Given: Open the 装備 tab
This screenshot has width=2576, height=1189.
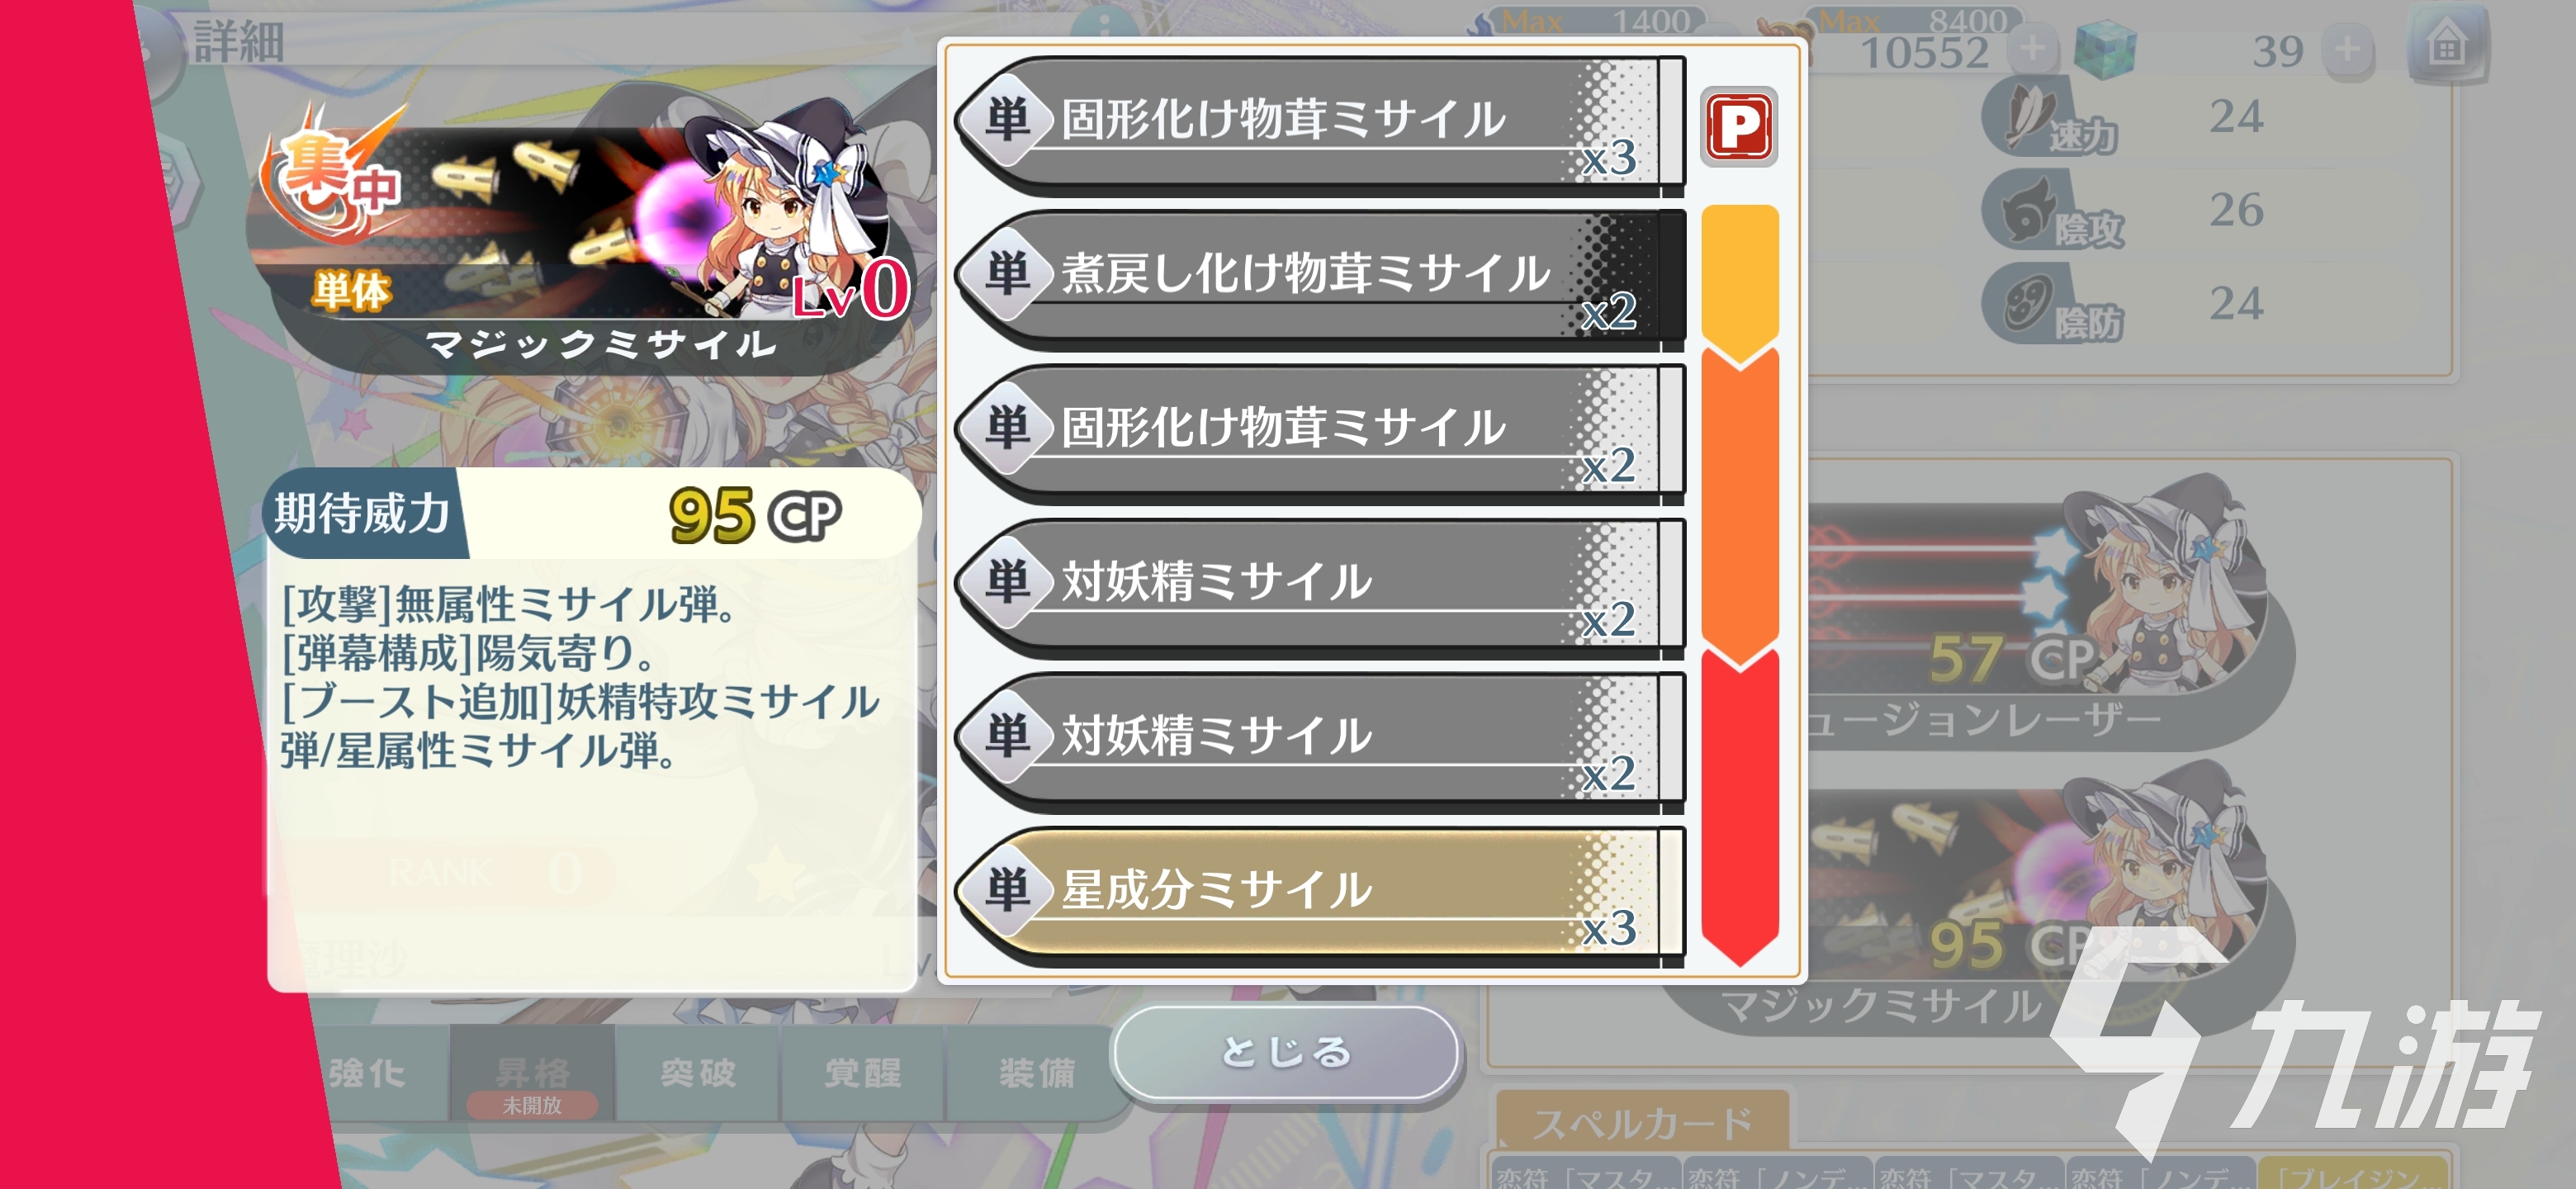Looking at the screenshot, I should 1036,1073.
